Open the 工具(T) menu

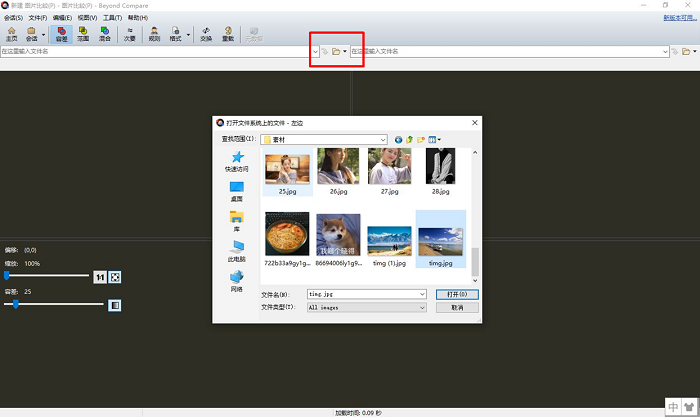click(x=112, y=18)
